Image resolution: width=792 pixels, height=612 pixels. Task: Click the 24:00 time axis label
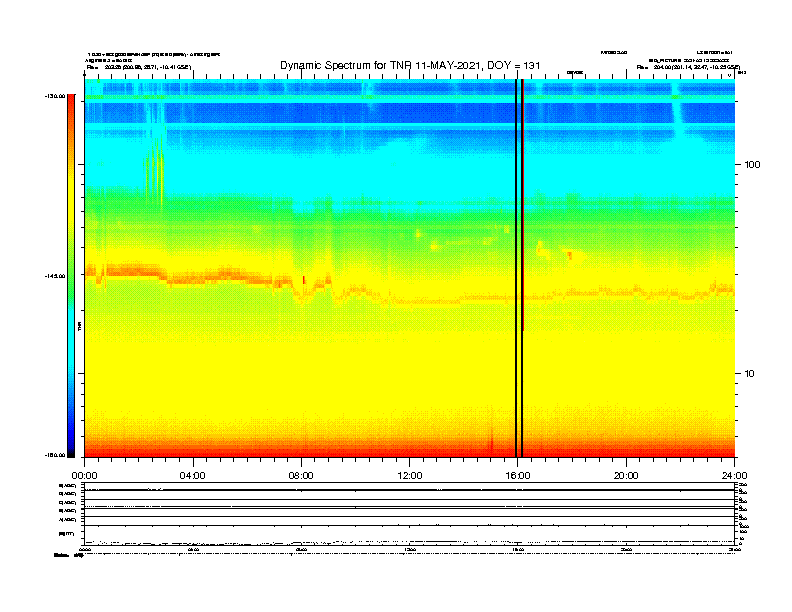(734, 476)
